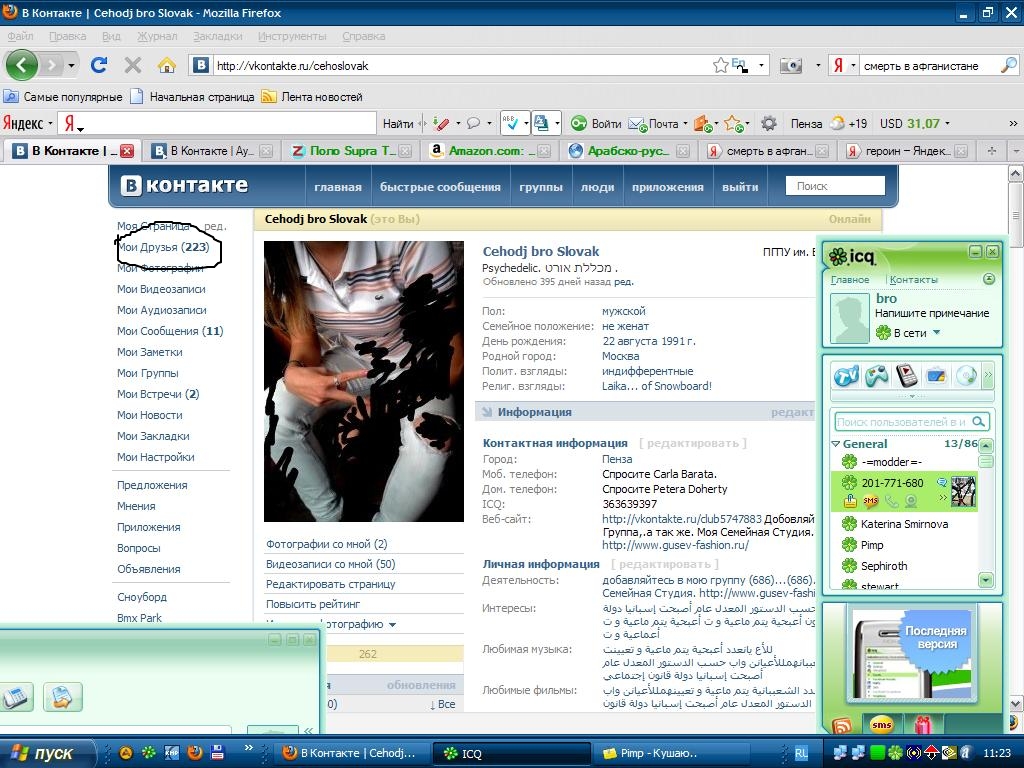Click the Firefox URL address bar
Image resolution: width=1024 pixels, height=768 pixels.
tap(462, 65)
